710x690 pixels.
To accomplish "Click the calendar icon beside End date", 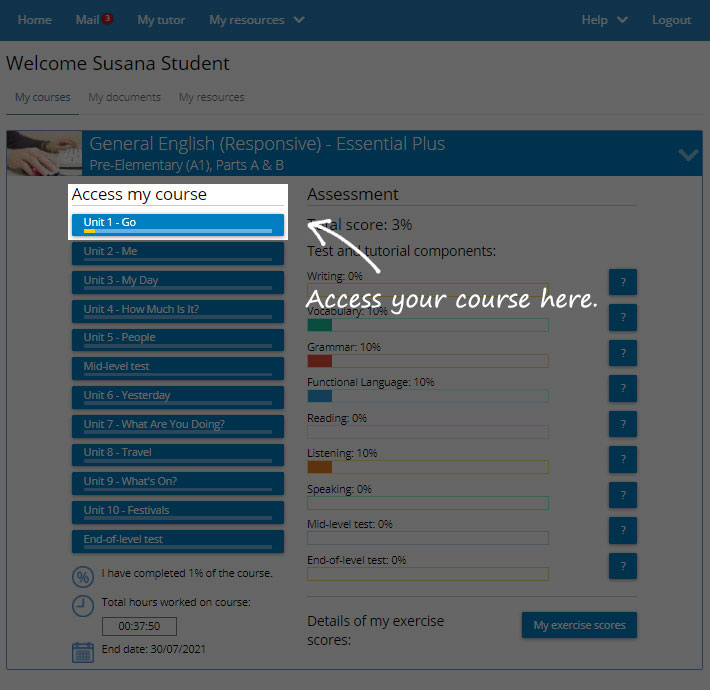I will 83,652.
